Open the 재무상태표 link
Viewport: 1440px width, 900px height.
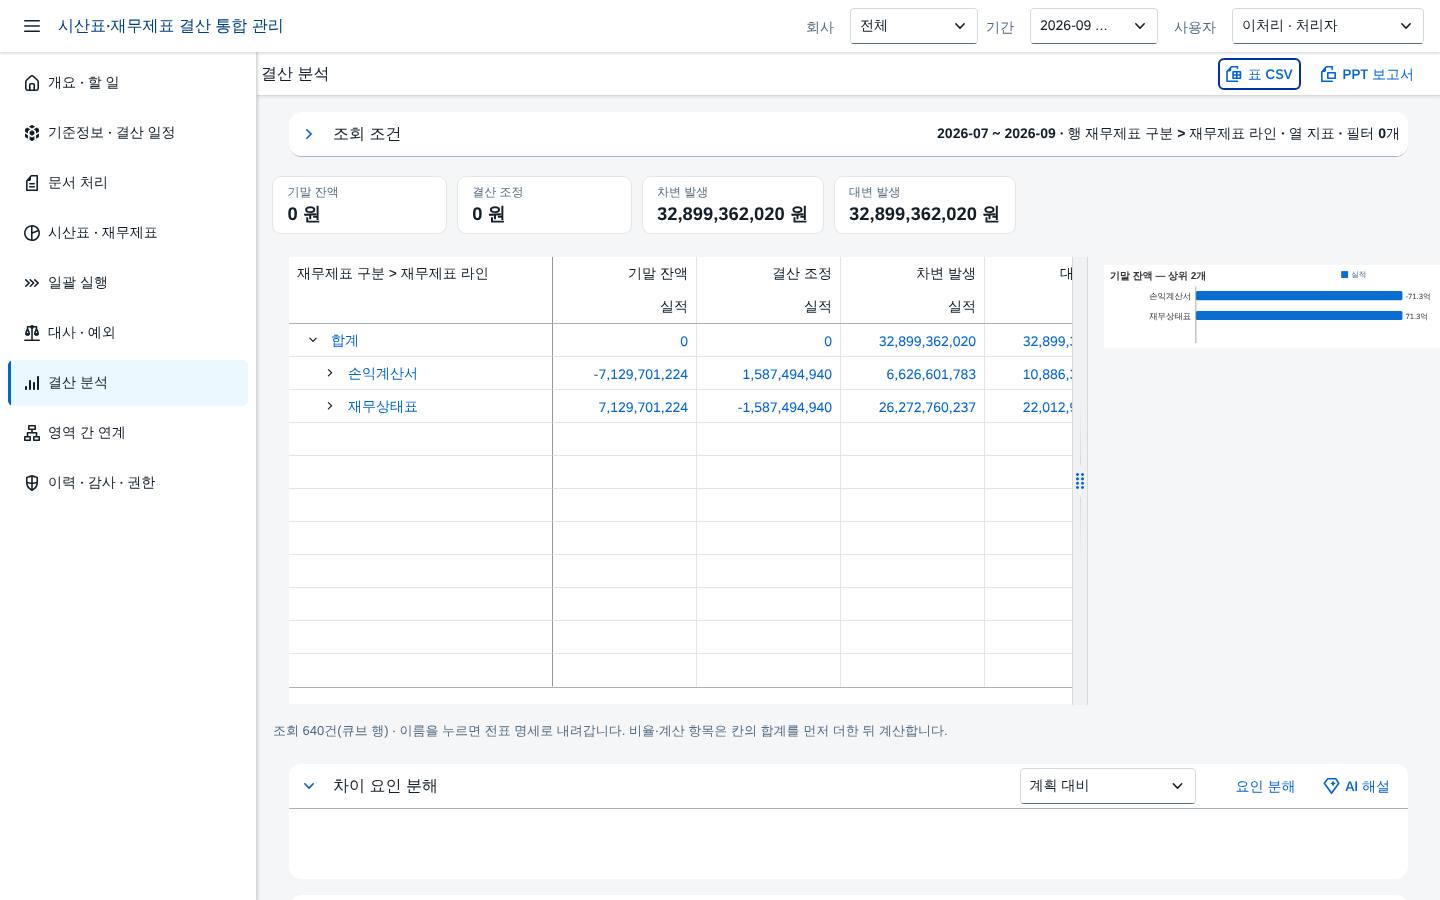383,406
